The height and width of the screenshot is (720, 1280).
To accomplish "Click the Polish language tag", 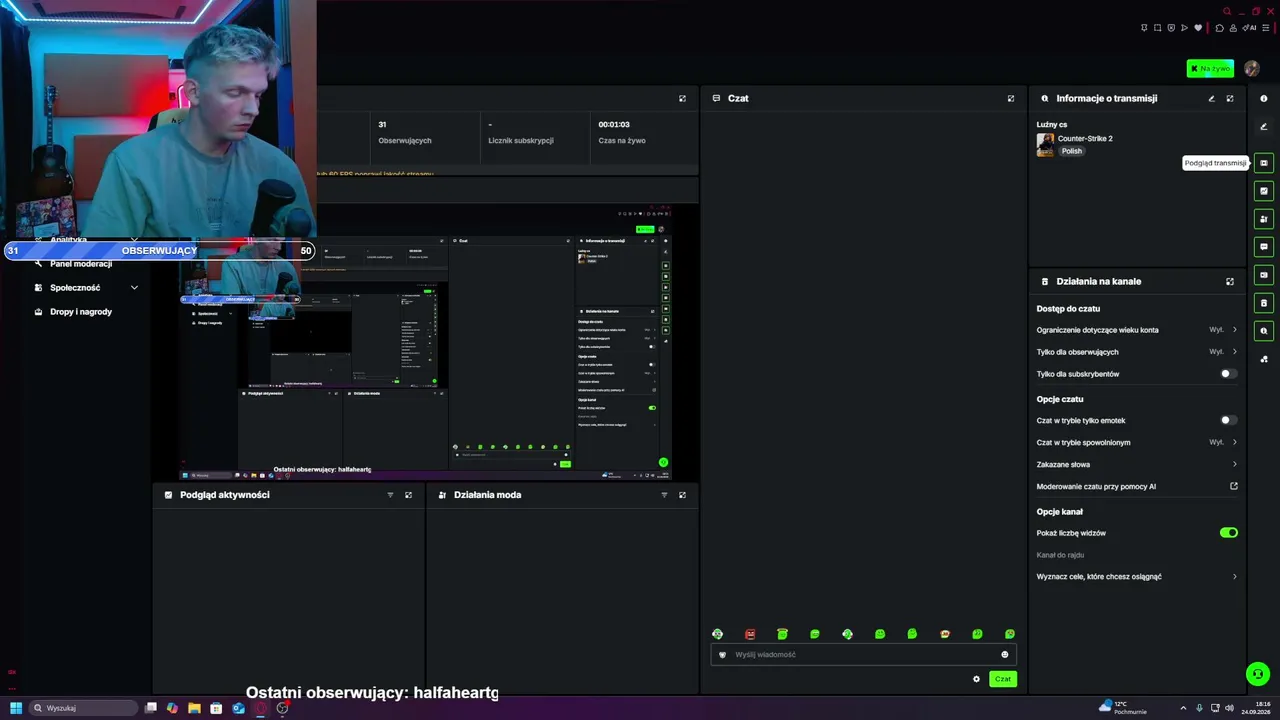I will pos(1072,151).
